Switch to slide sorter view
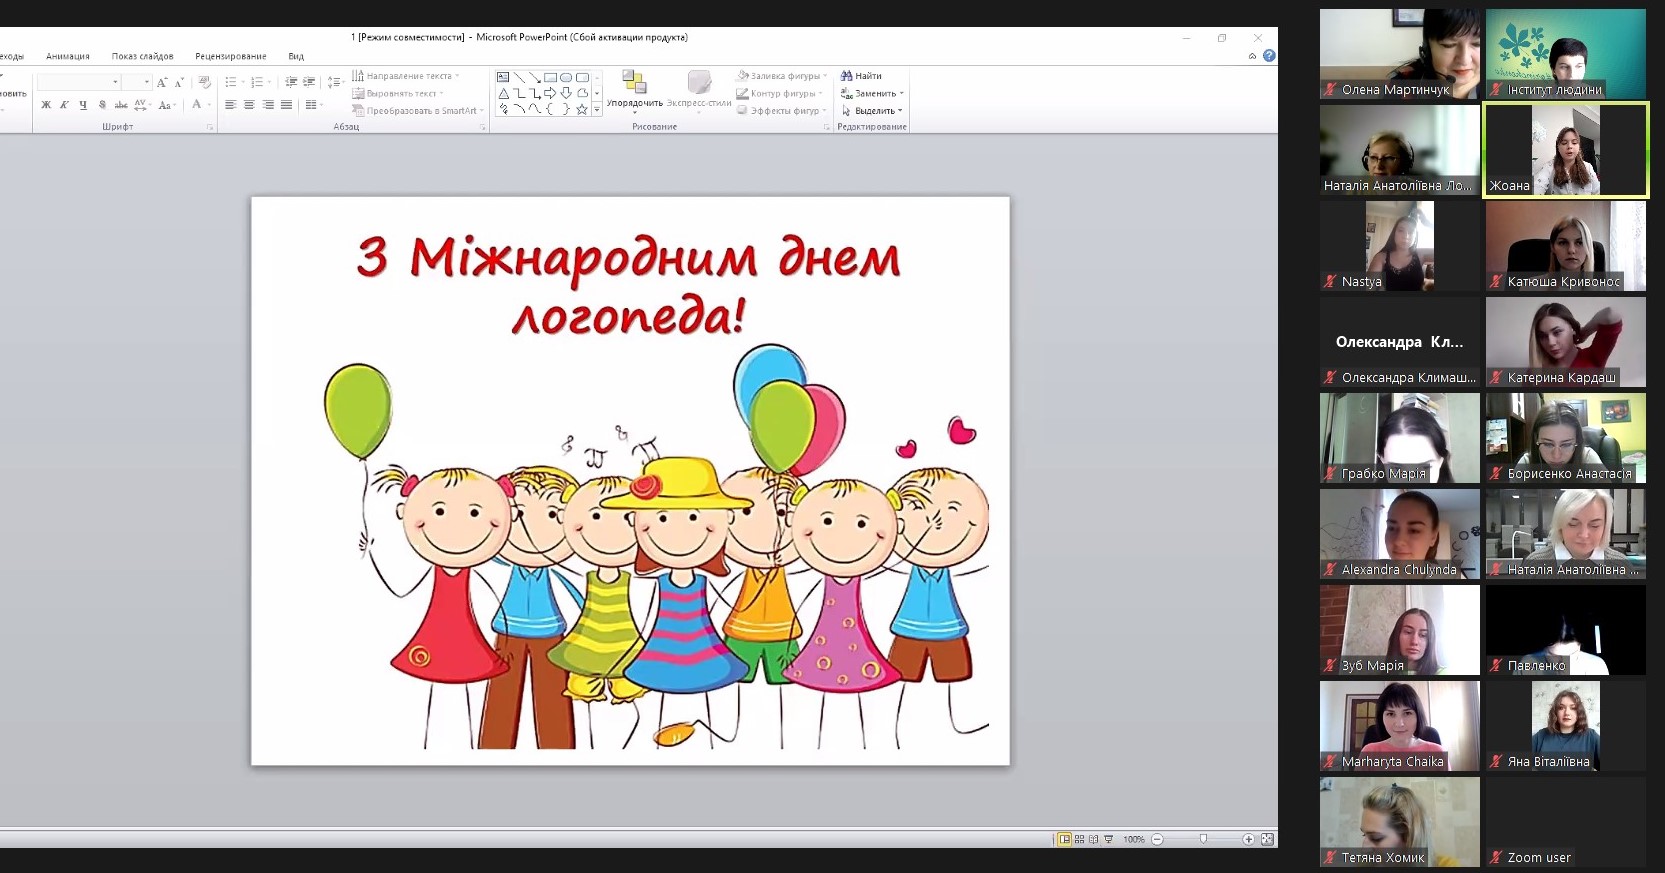1665x873 pixels. pyautogui.click(x=1079, y=839)
